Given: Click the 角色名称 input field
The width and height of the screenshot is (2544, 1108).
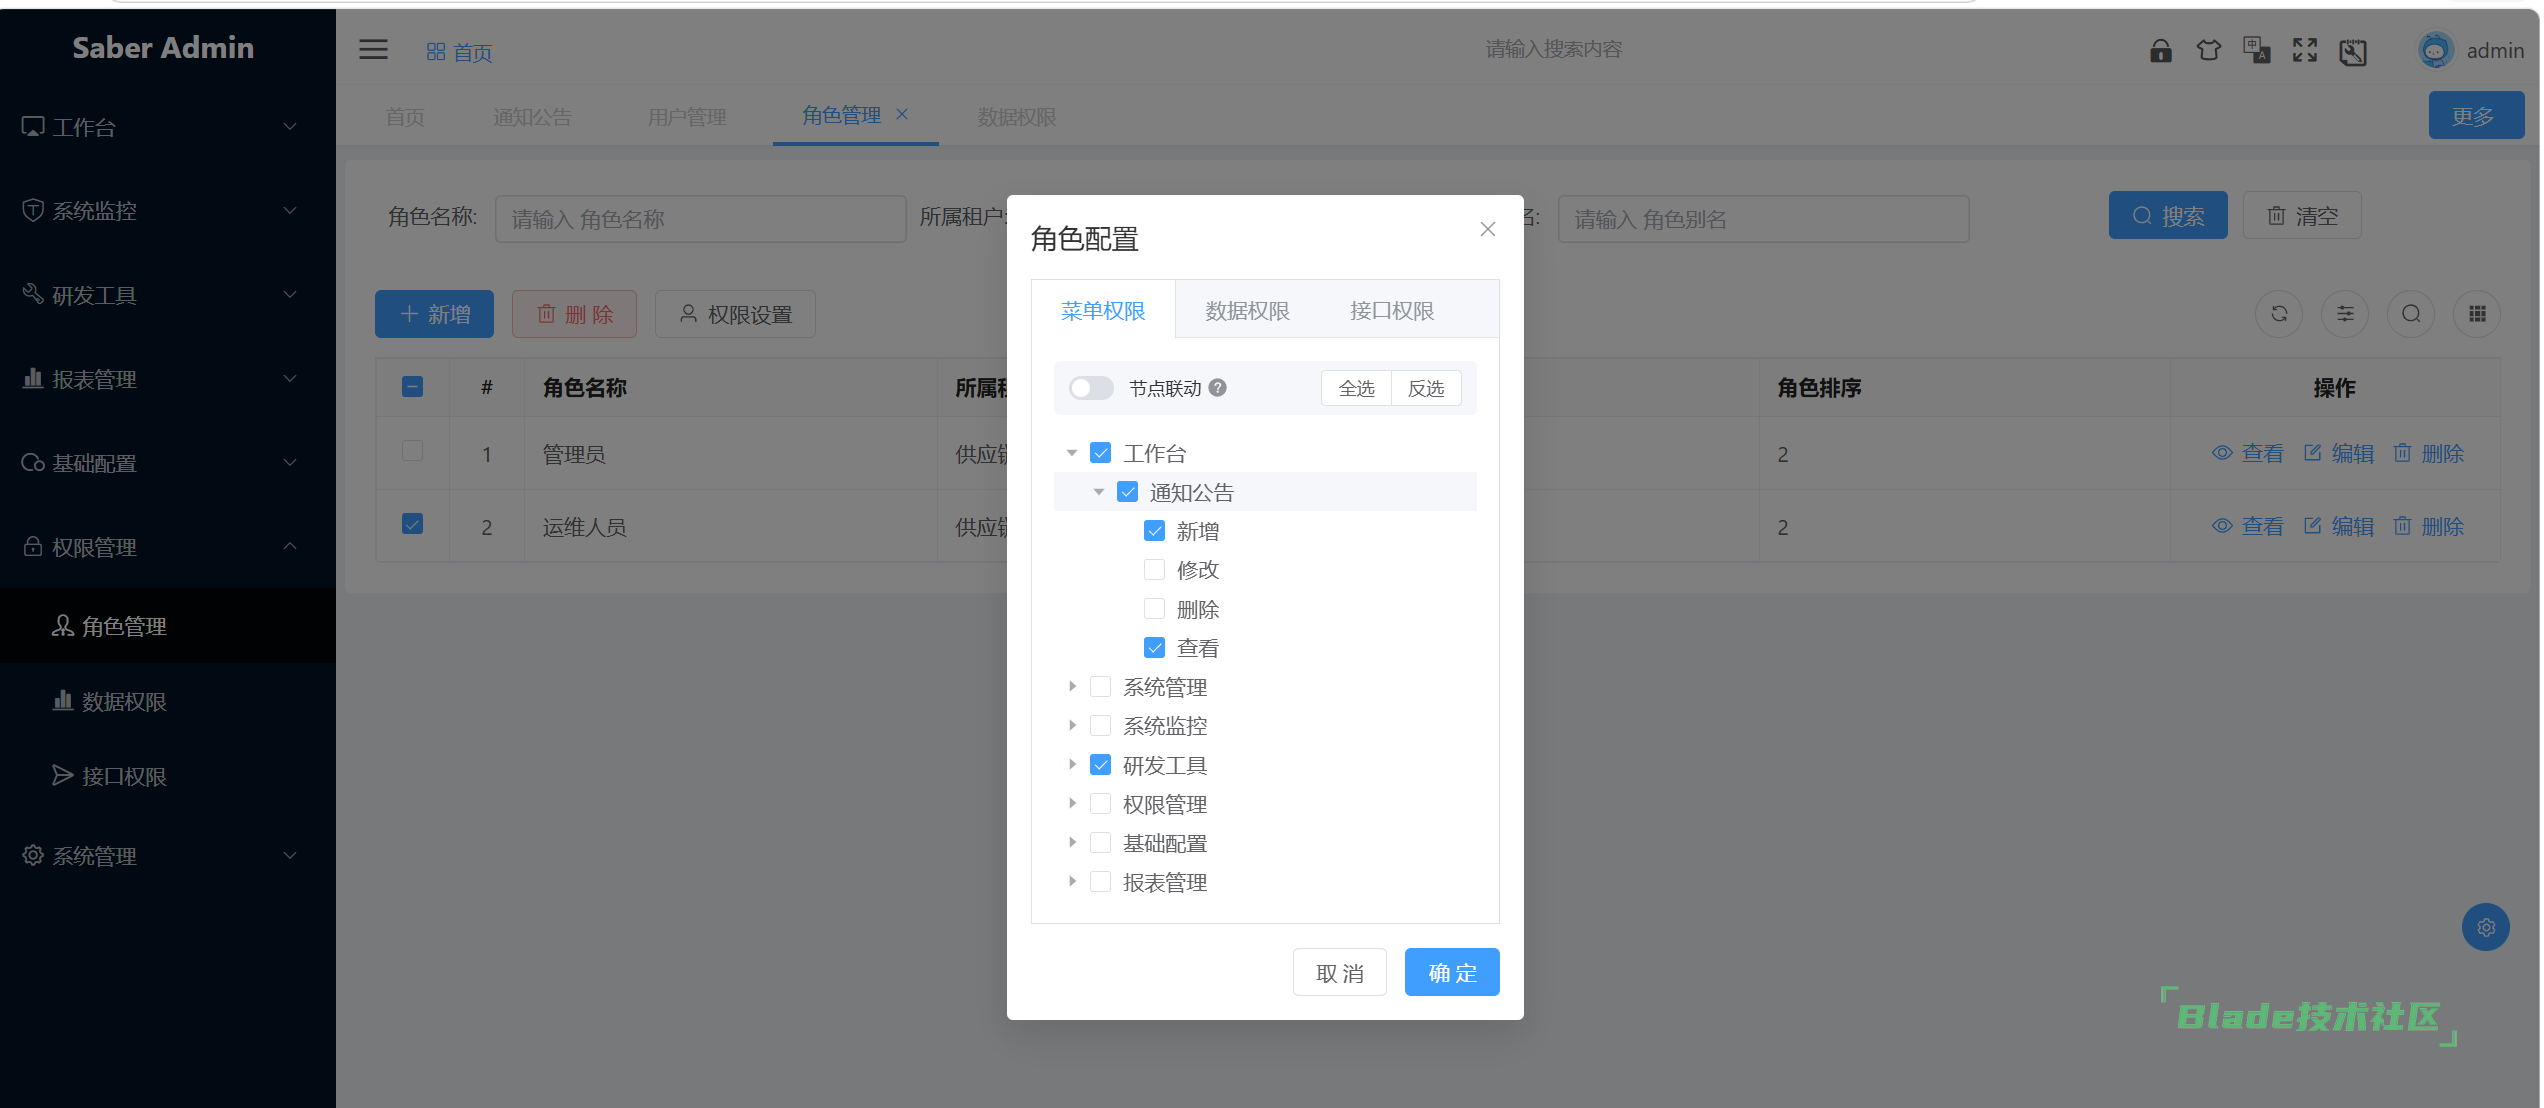Looking at the screenshot, I should point(700,219).
